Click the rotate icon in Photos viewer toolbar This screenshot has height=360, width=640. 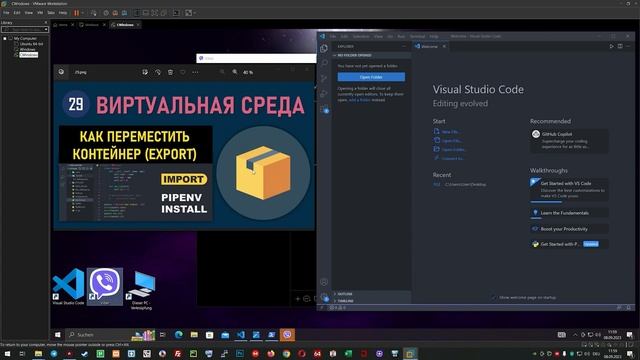(x=158, y=72)
